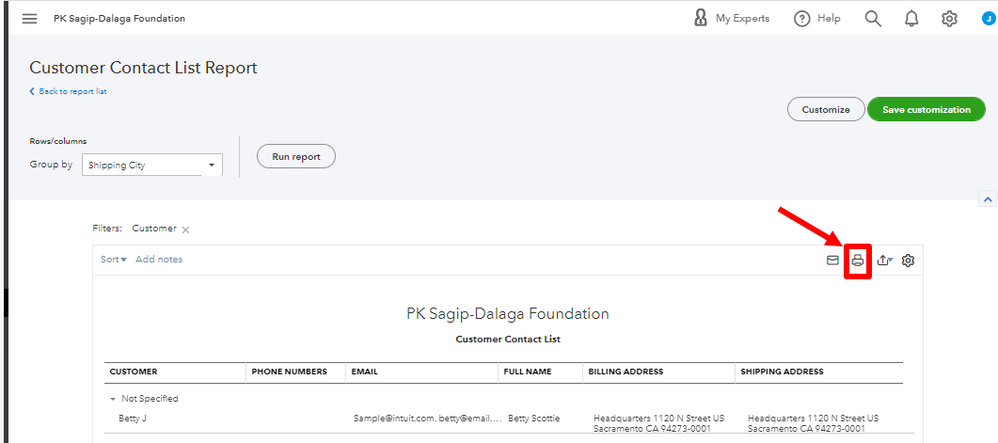
Task: Print the Customer Contact List report
Action: point(857,261)
